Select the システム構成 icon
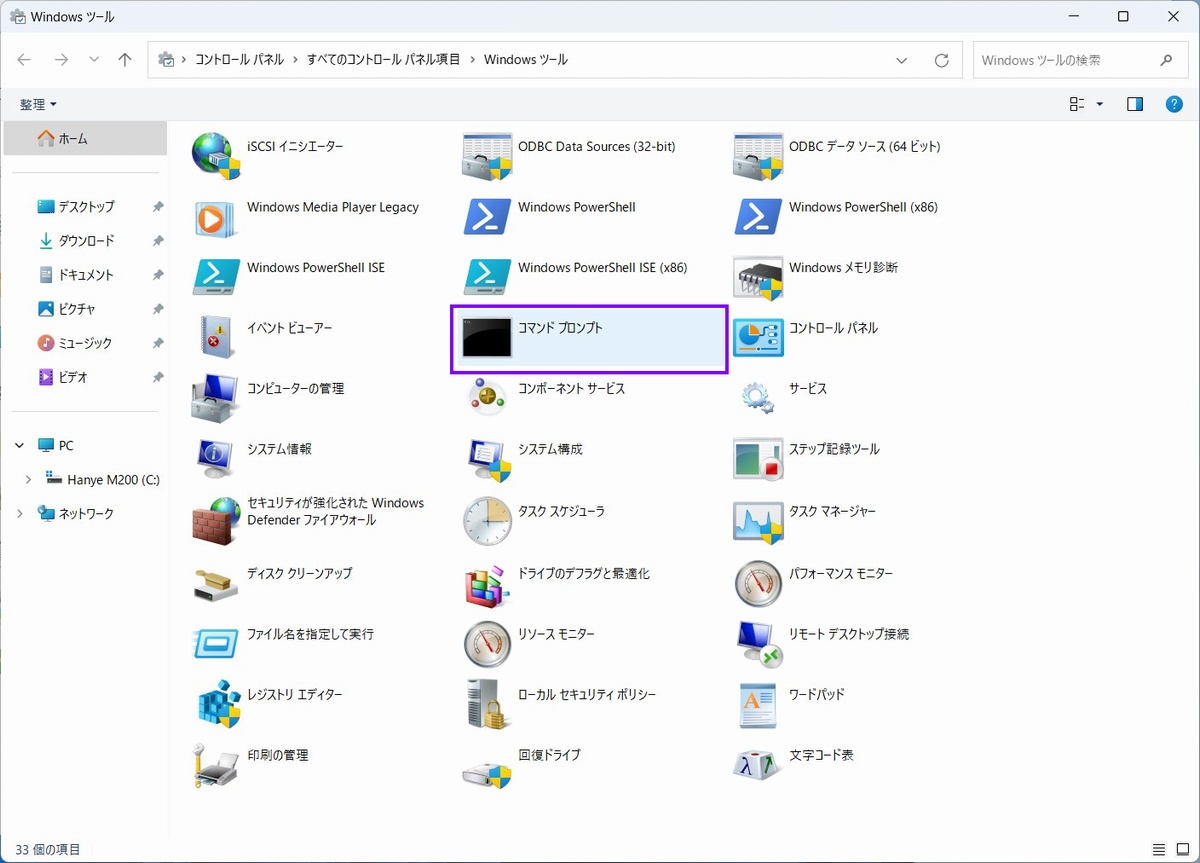The width and height of the screenshot is (1200, 863). click(x=487, y=459)
